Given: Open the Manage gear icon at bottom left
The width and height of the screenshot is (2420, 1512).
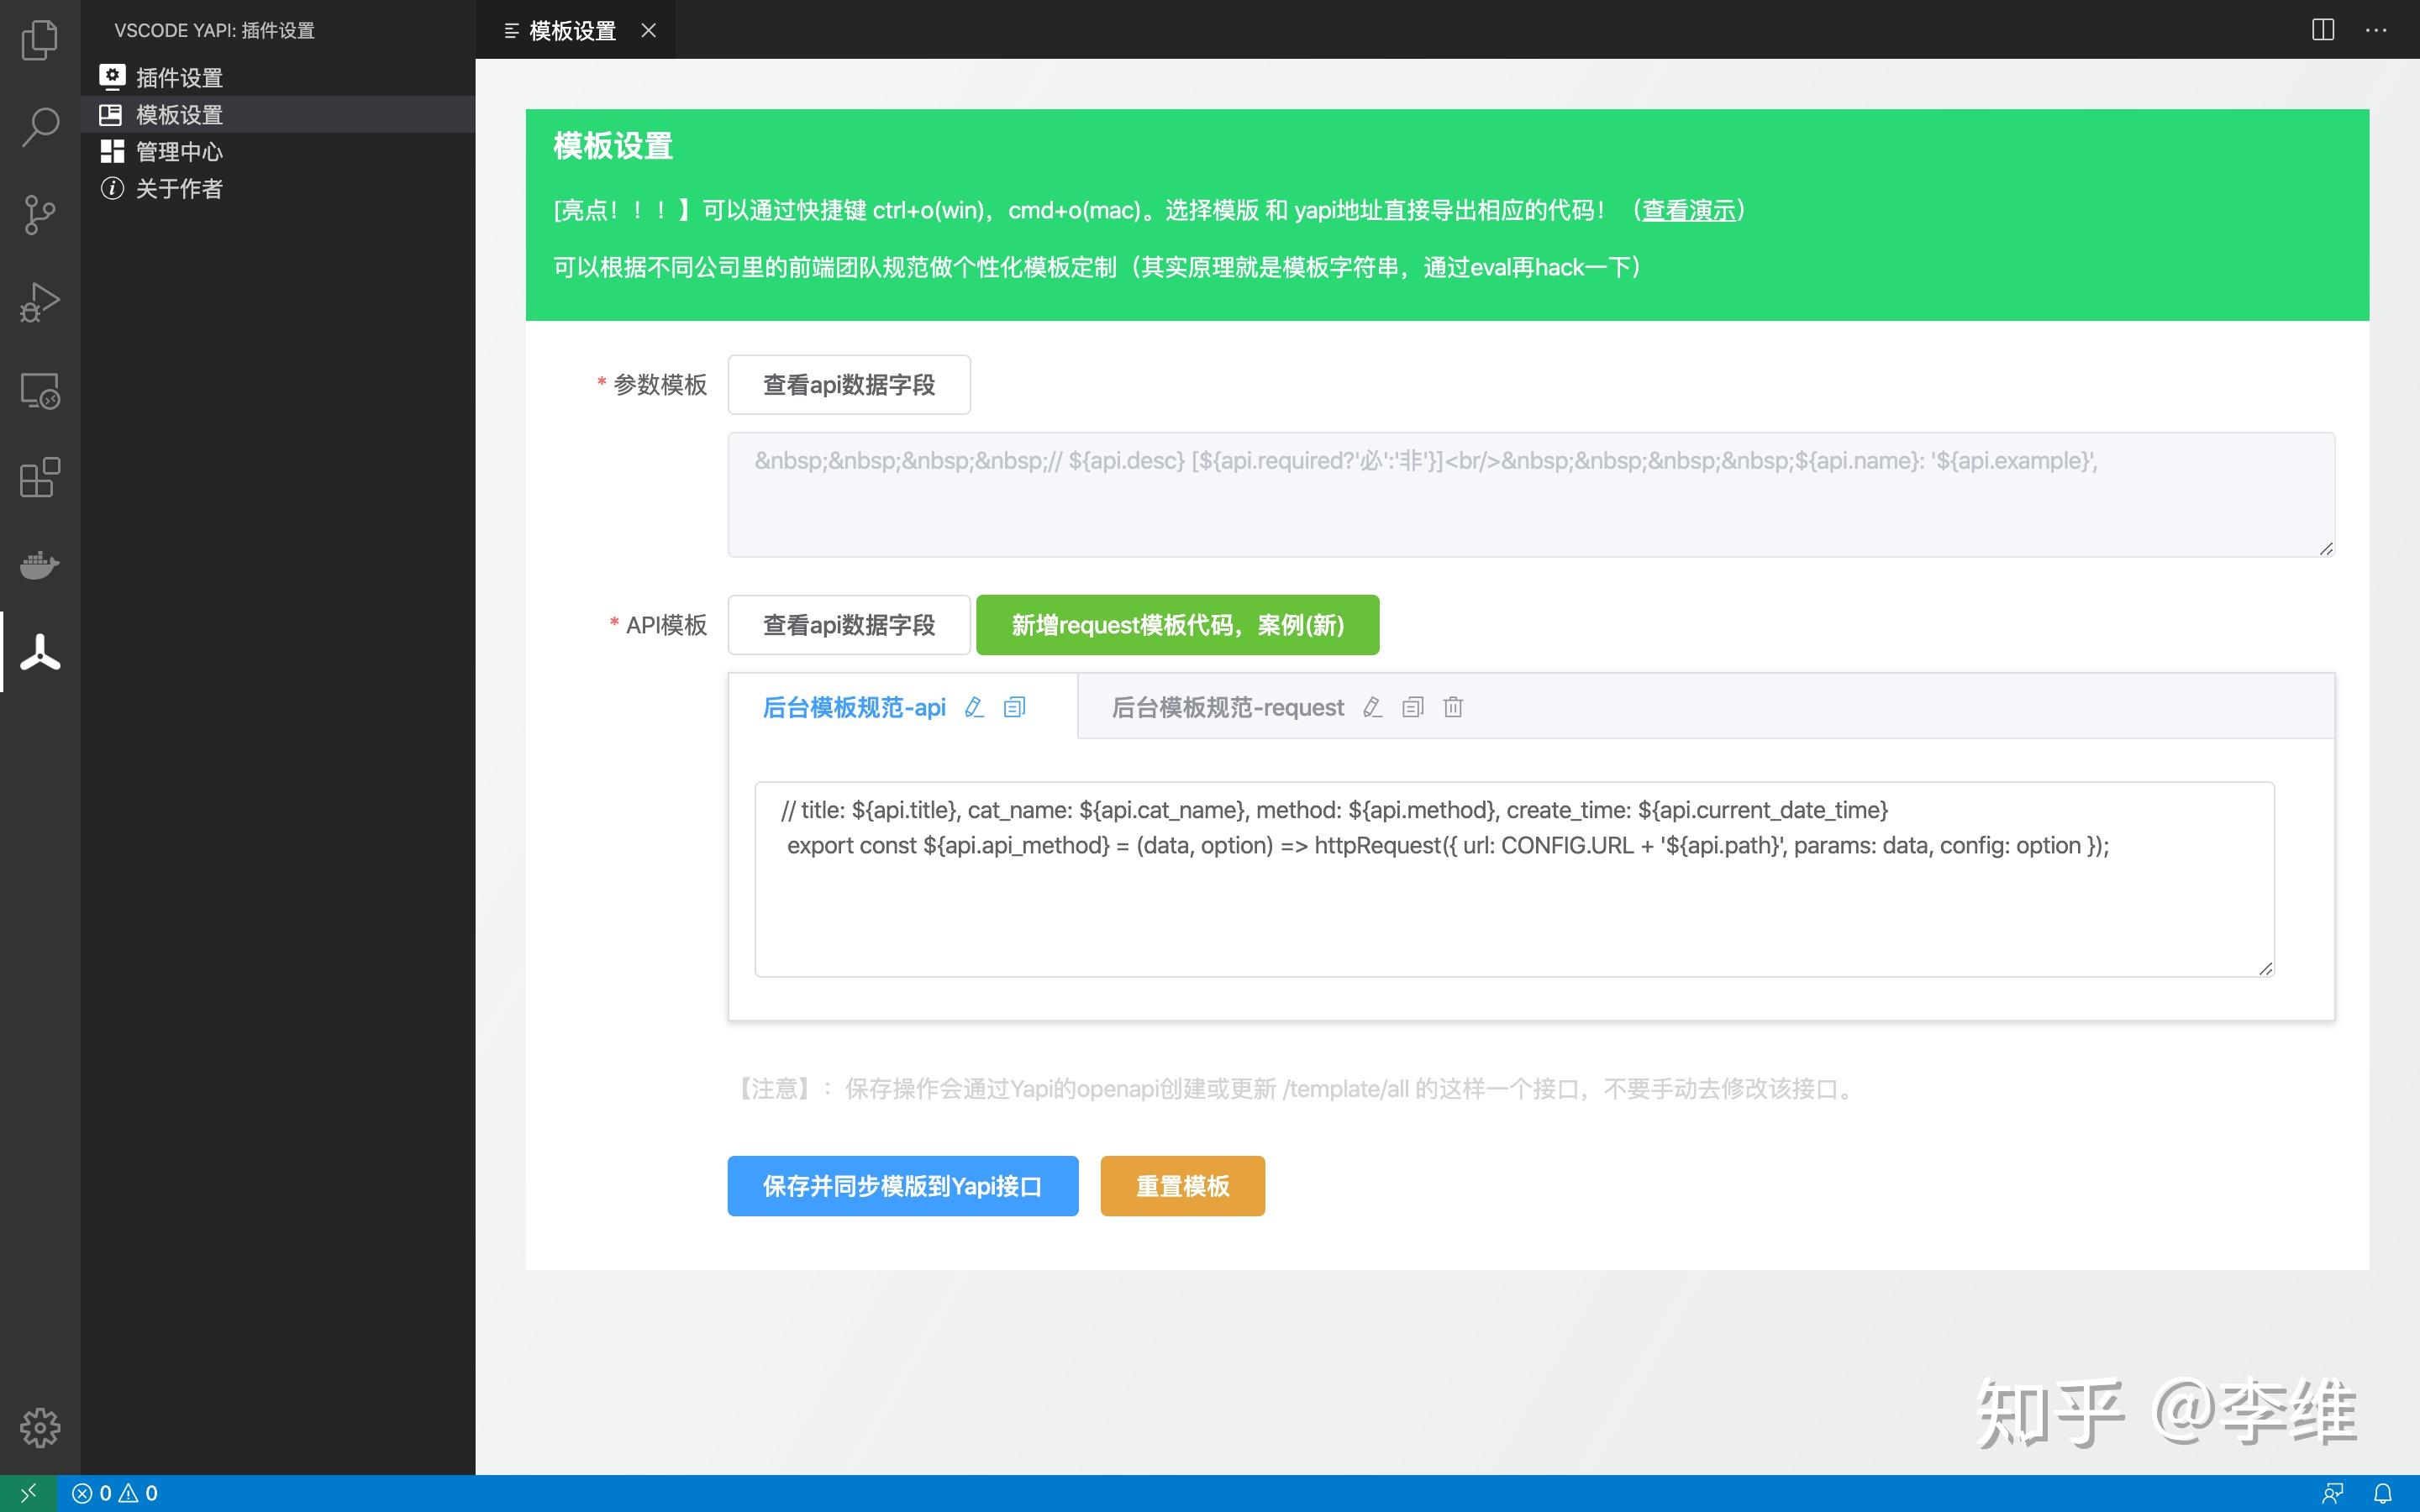Looking at the screenshot, I should point(39,1428).
